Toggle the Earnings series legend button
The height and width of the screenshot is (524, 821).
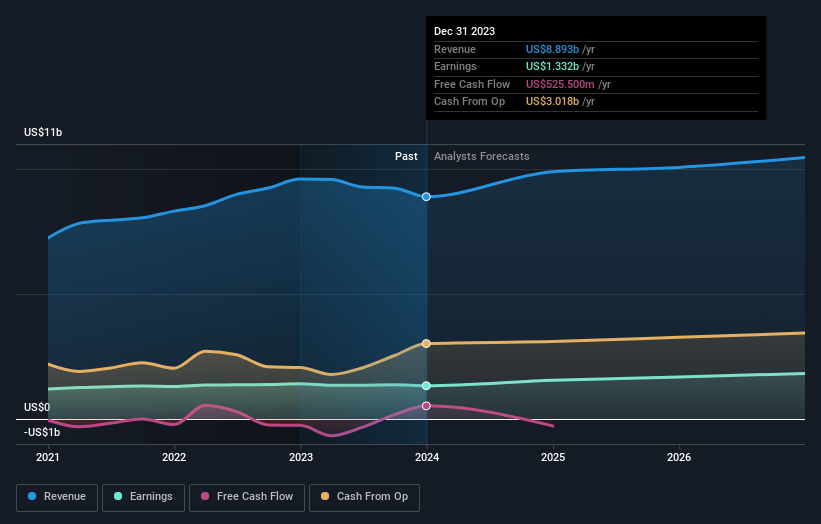[x=143, y=497]
